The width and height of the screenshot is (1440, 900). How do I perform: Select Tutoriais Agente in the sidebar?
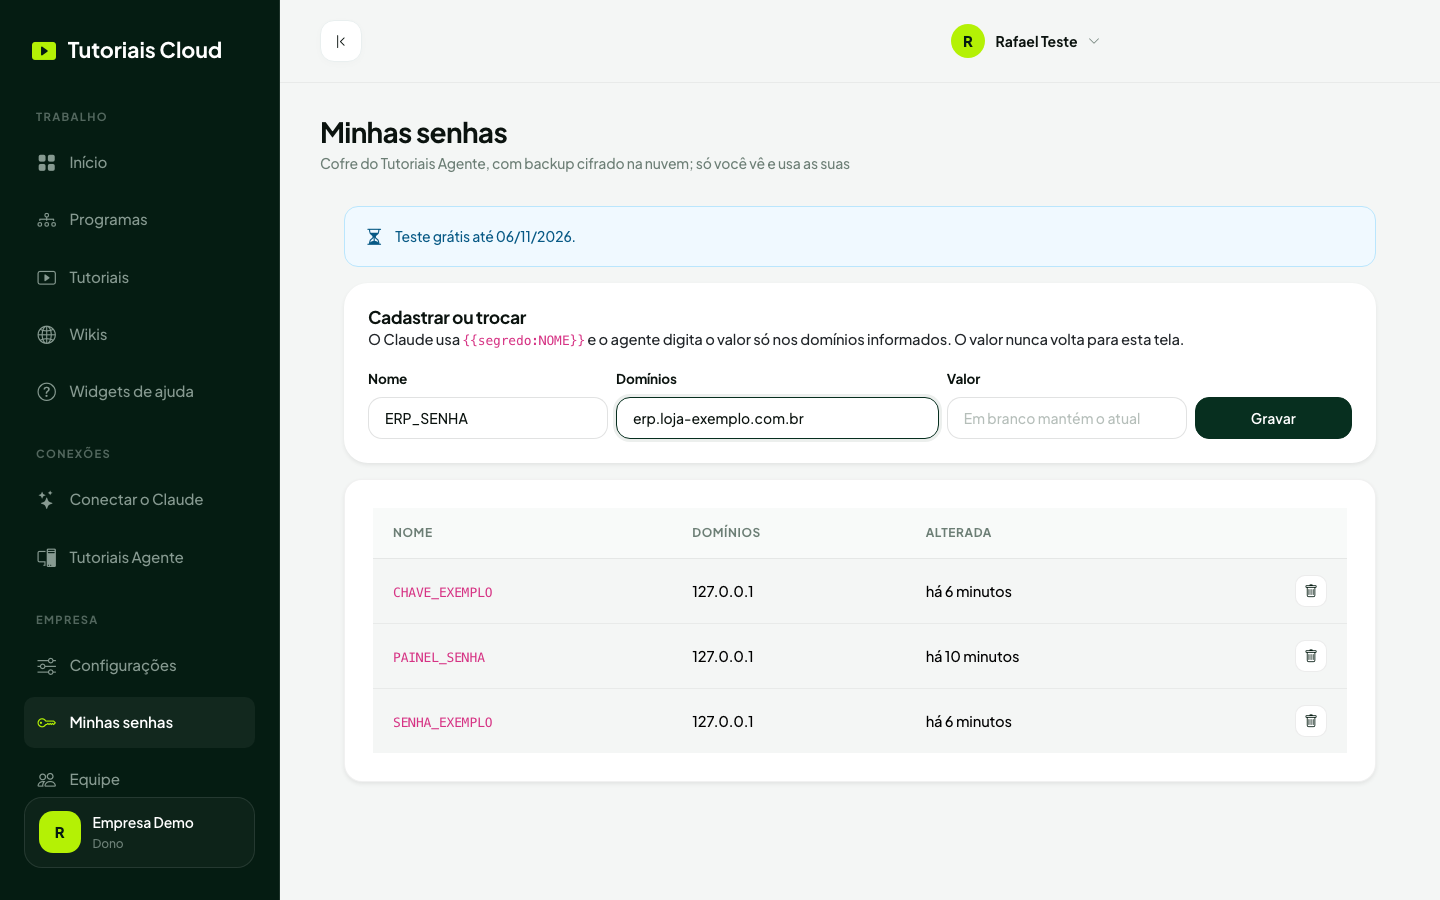coord(139,558)
